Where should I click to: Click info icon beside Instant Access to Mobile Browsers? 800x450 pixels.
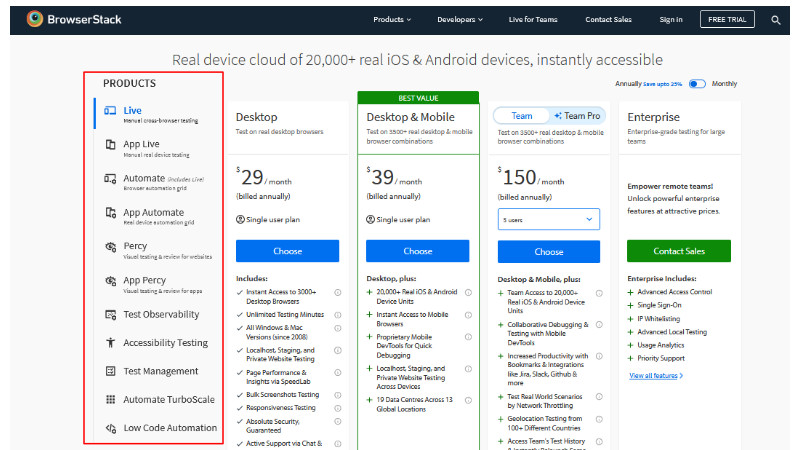tap(468, 315)
